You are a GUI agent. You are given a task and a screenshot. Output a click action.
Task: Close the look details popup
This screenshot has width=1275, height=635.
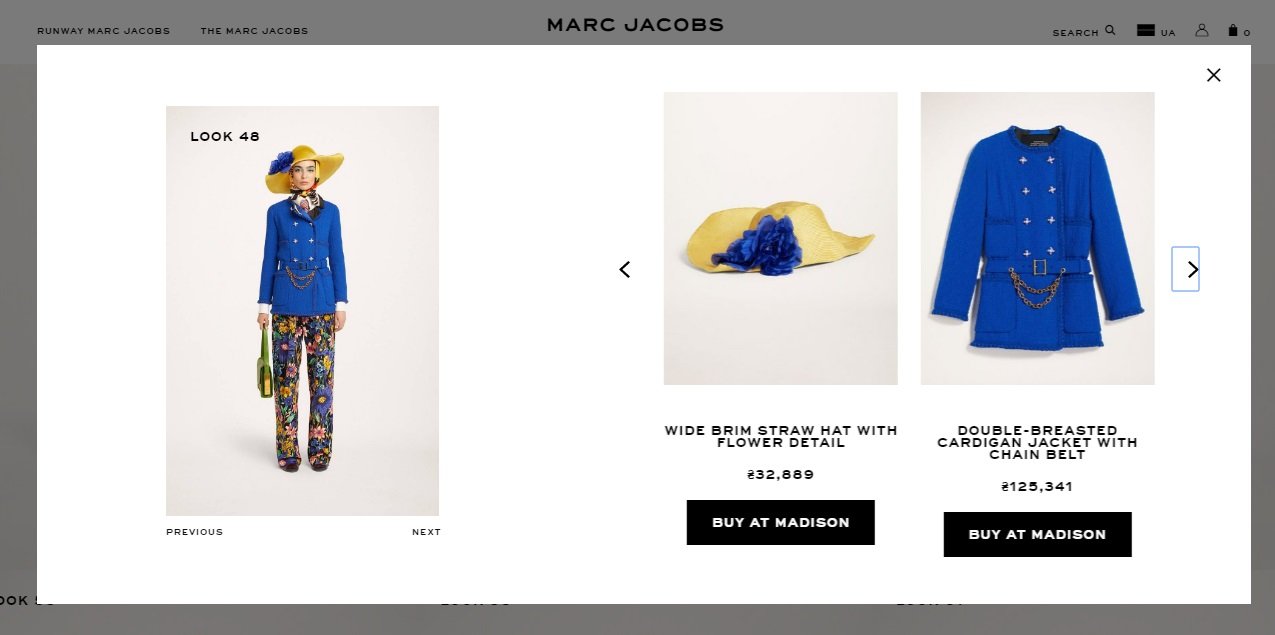(1213, 75)
